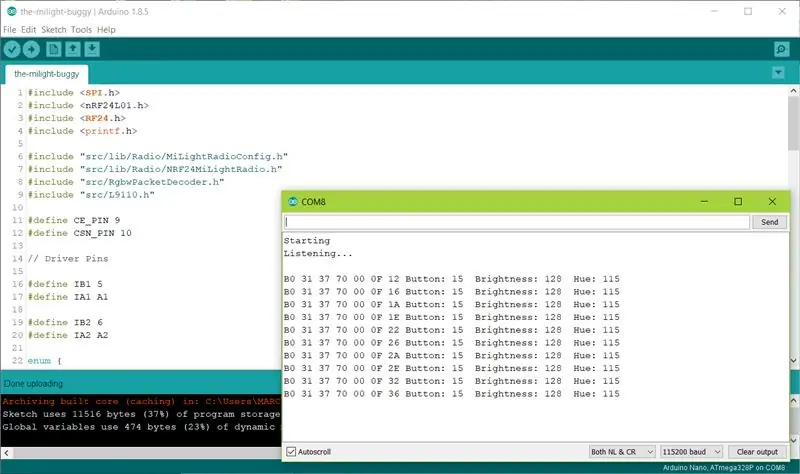Image resolution: width=800 pixels, height=474 pixels.
Task: Open the Tools menu
Action: [81, 30]
